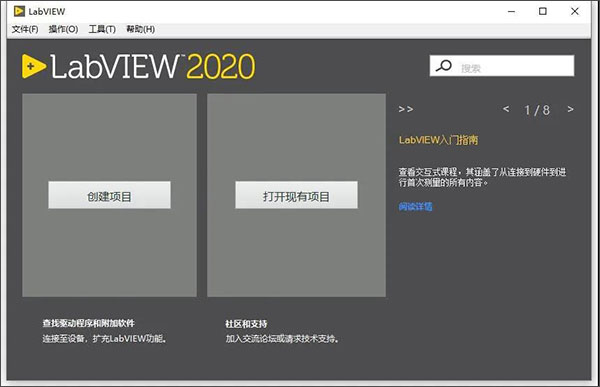Open the 帮助(H) menu
The width and height of the screenshot is (600, 387).
(x=141, y=29)
